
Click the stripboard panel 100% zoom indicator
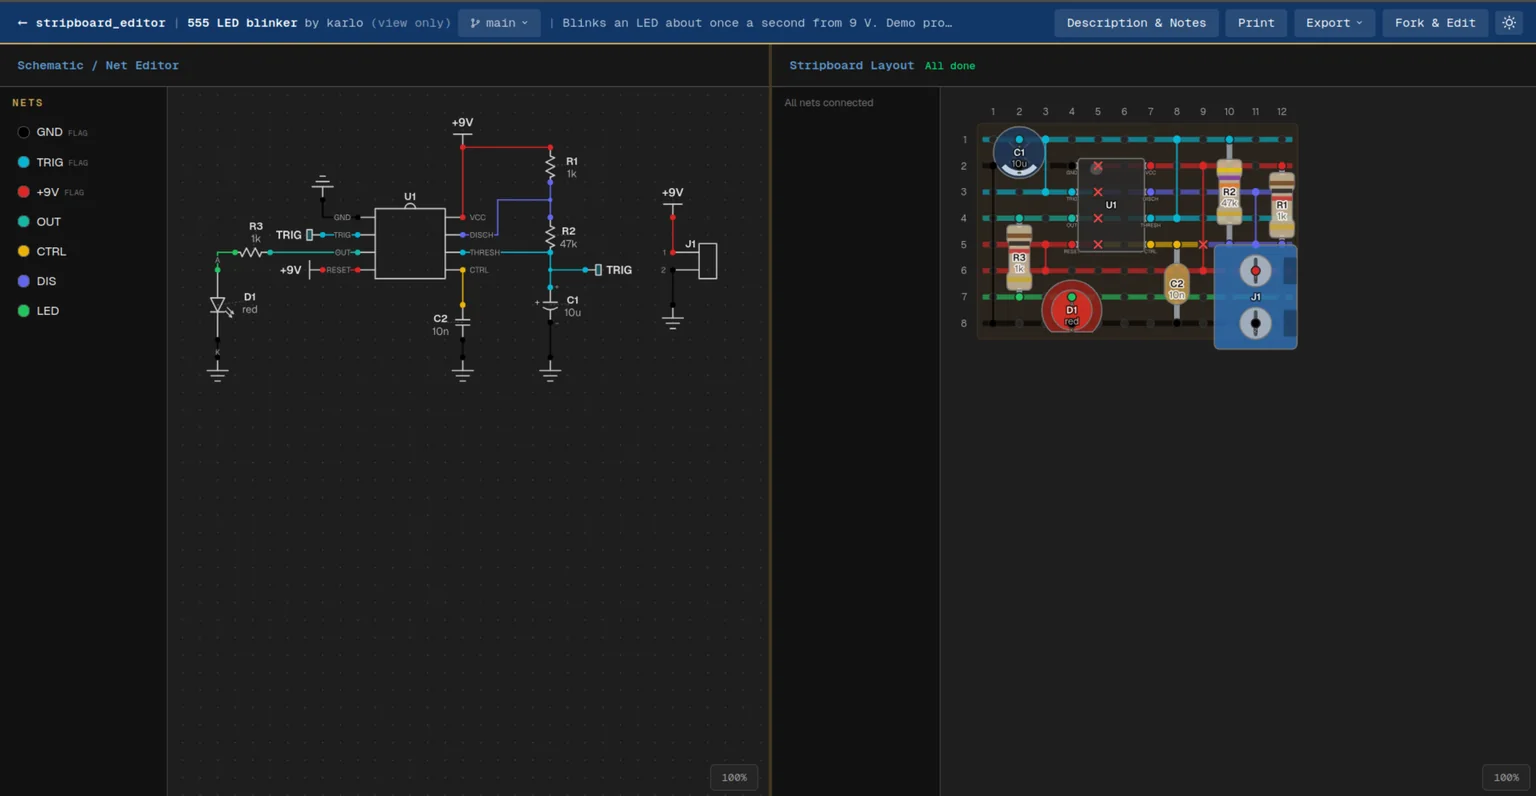[x=1506, y=777]
